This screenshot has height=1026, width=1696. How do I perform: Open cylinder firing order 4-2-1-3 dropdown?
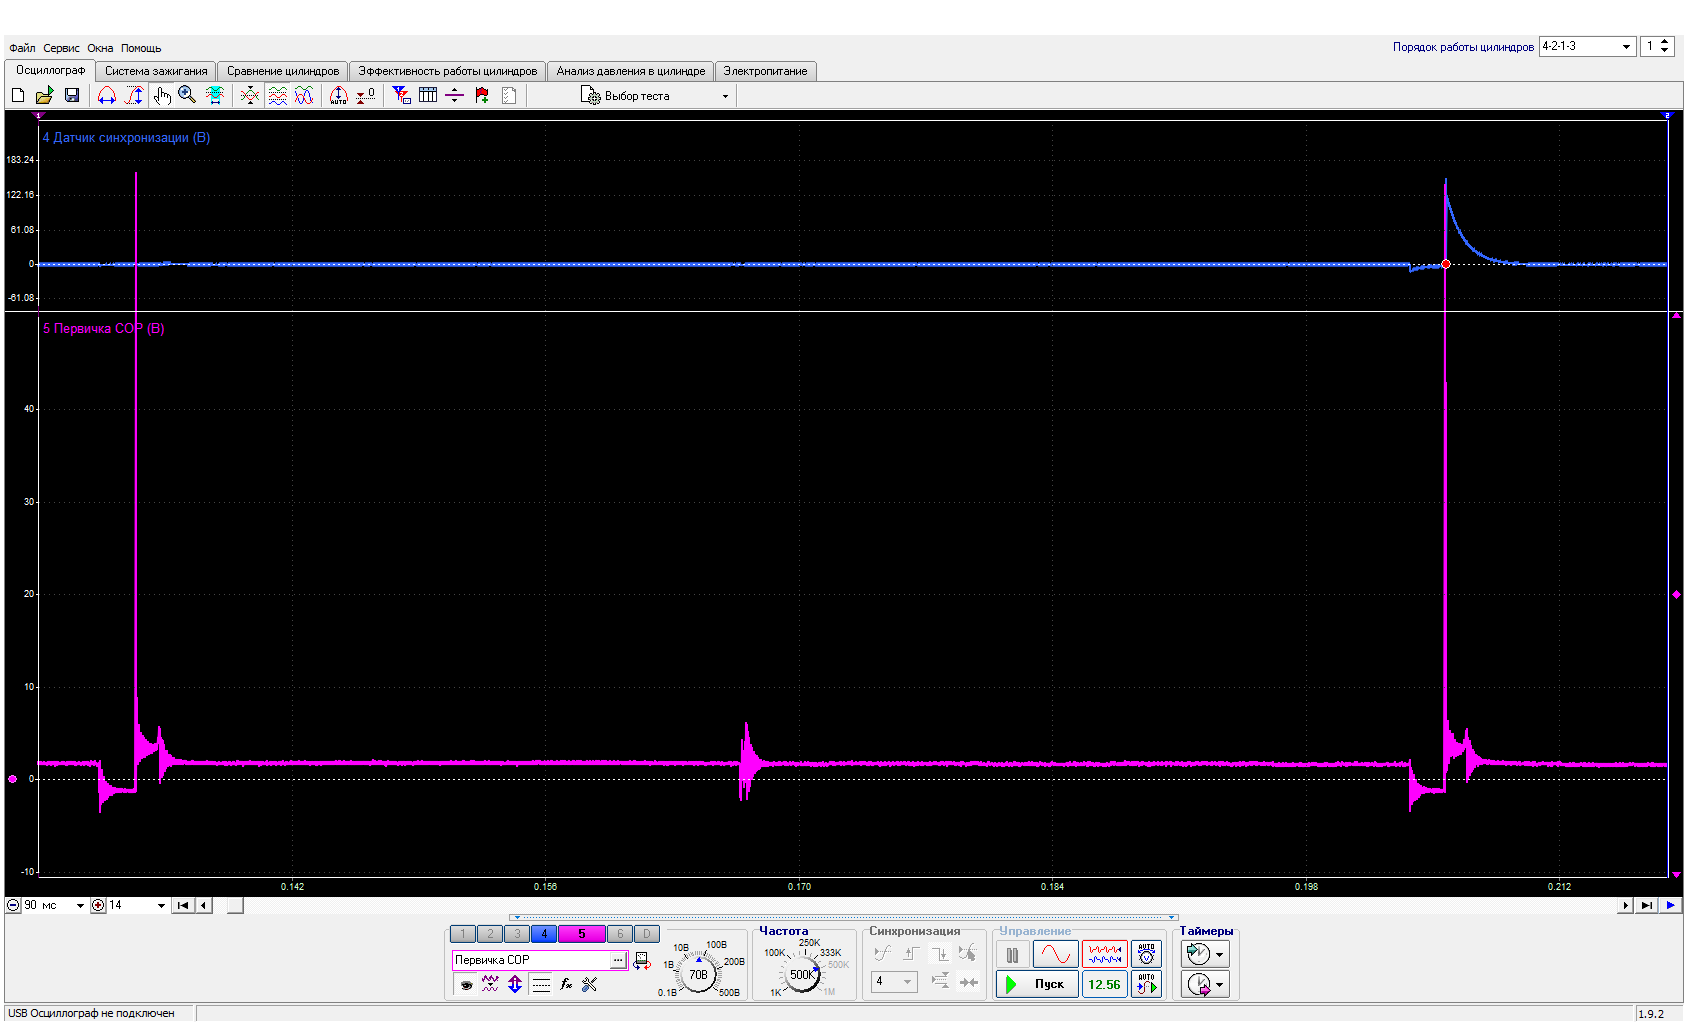coord(1627,47)
